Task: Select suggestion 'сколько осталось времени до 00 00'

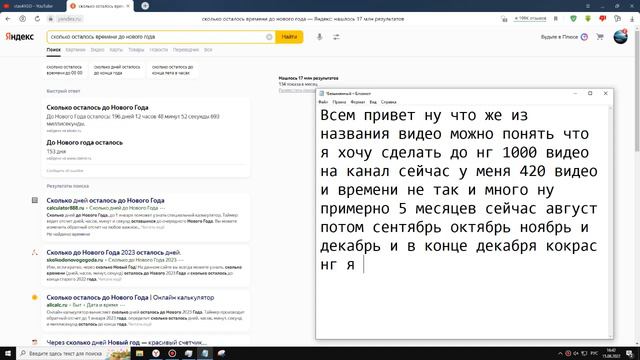Action: 64,70
